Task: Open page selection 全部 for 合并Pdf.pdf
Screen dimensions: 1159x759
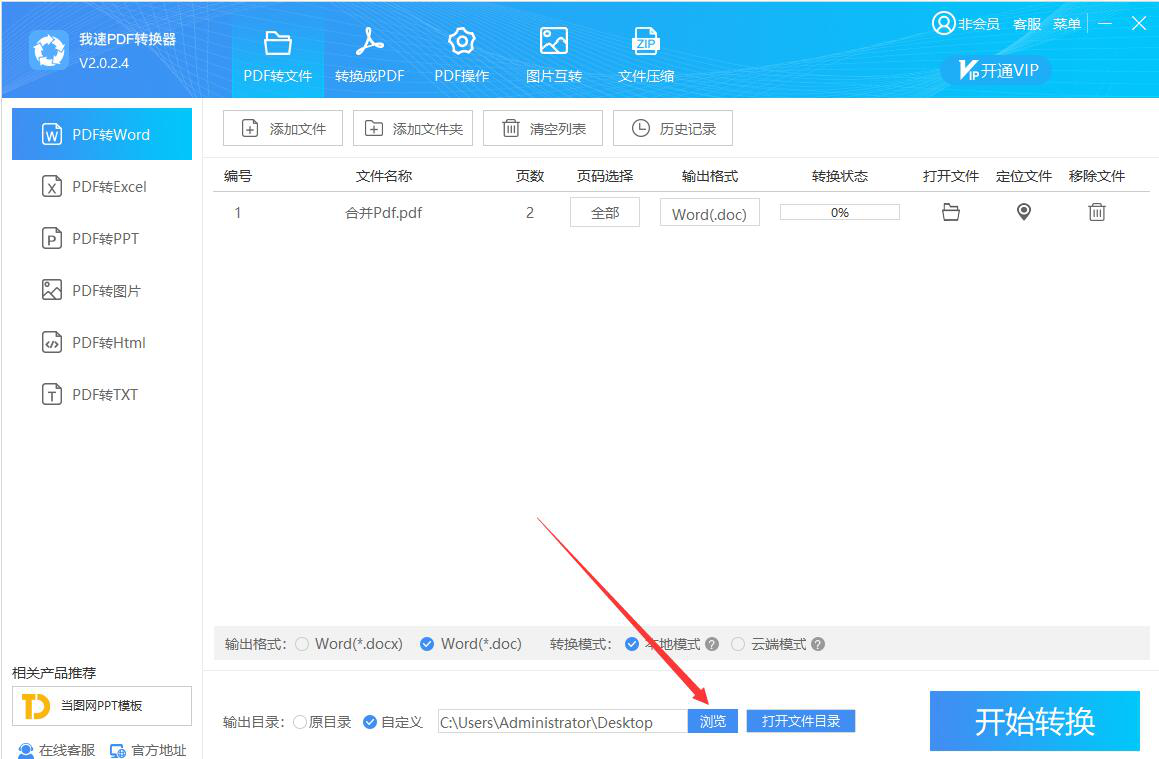Action: click(x=605, y=213)
